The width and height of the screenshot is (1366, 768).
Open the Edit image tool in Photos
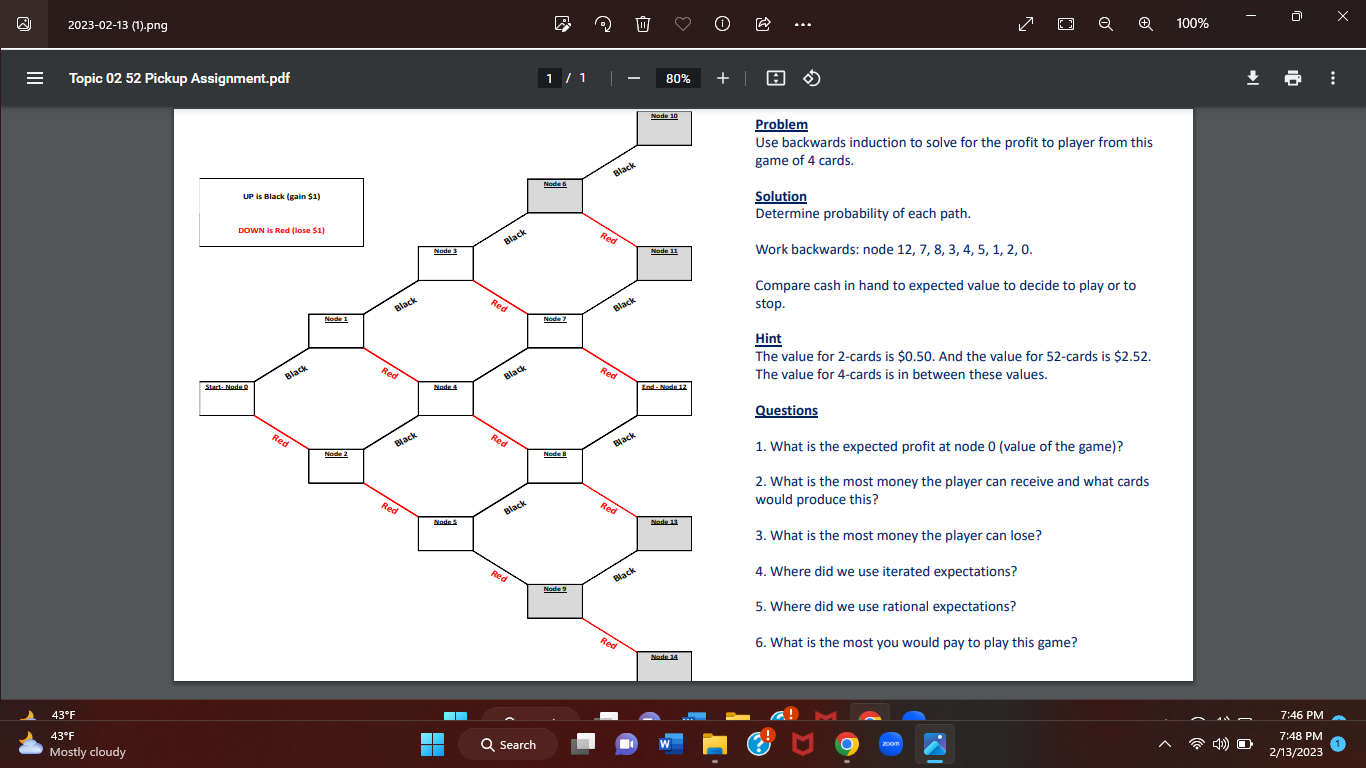pyautogui.click(x=562, y=23)
